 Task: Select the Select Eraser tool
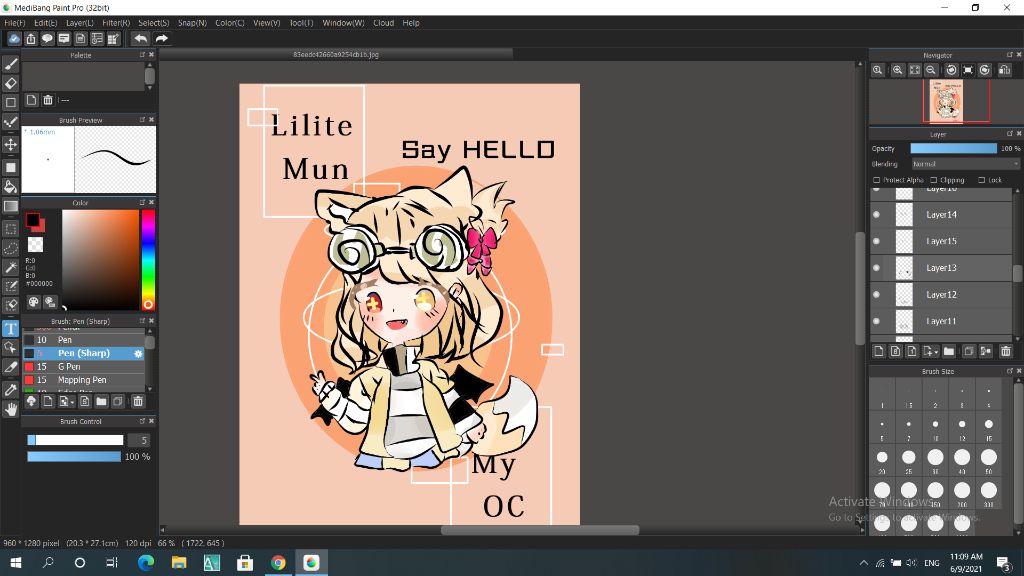click(x=10, y=305)
